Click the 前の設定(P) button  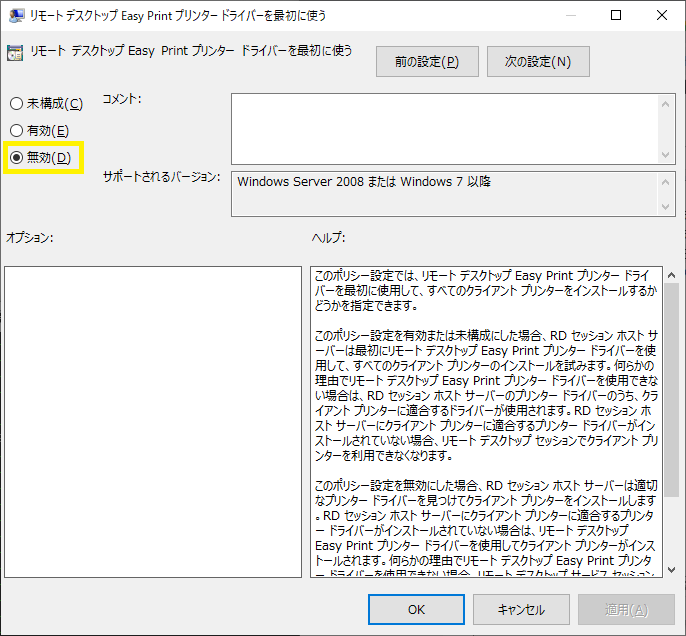427,62
